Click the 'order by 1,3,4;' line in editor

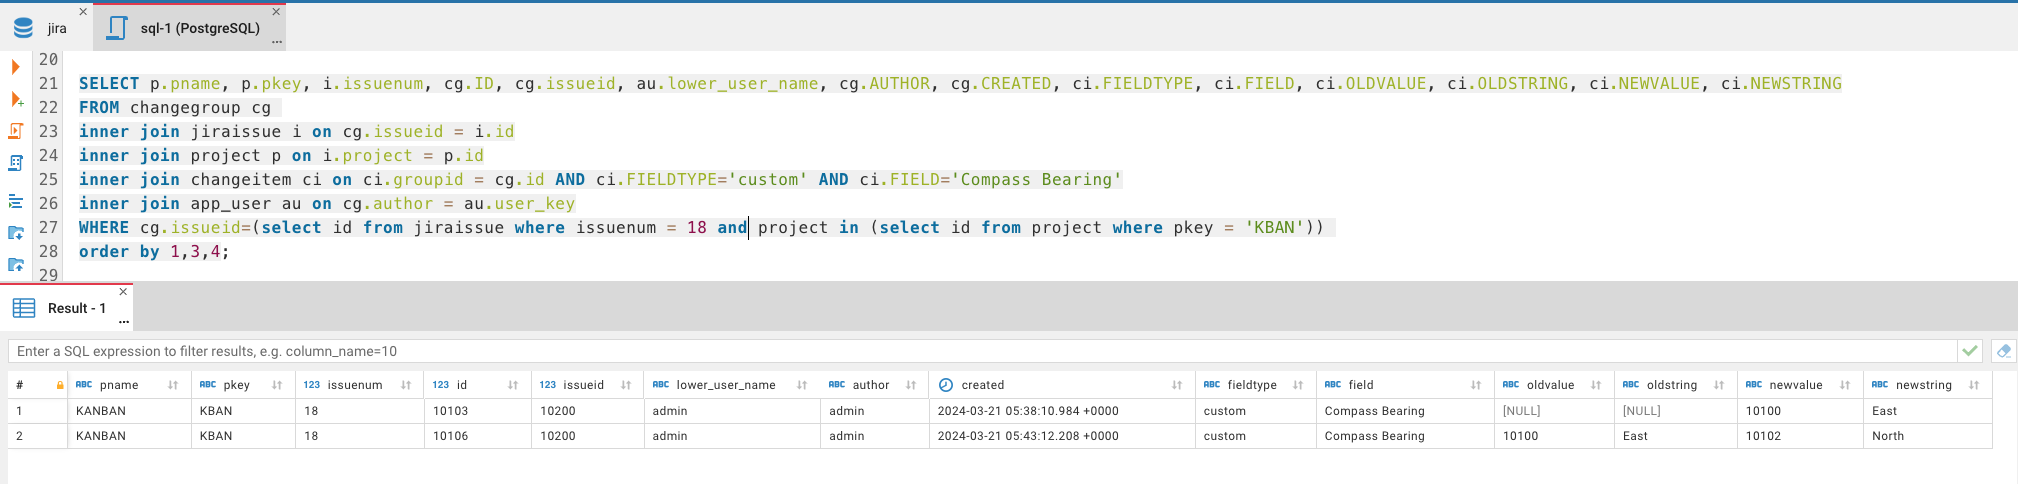pos(154,251)
